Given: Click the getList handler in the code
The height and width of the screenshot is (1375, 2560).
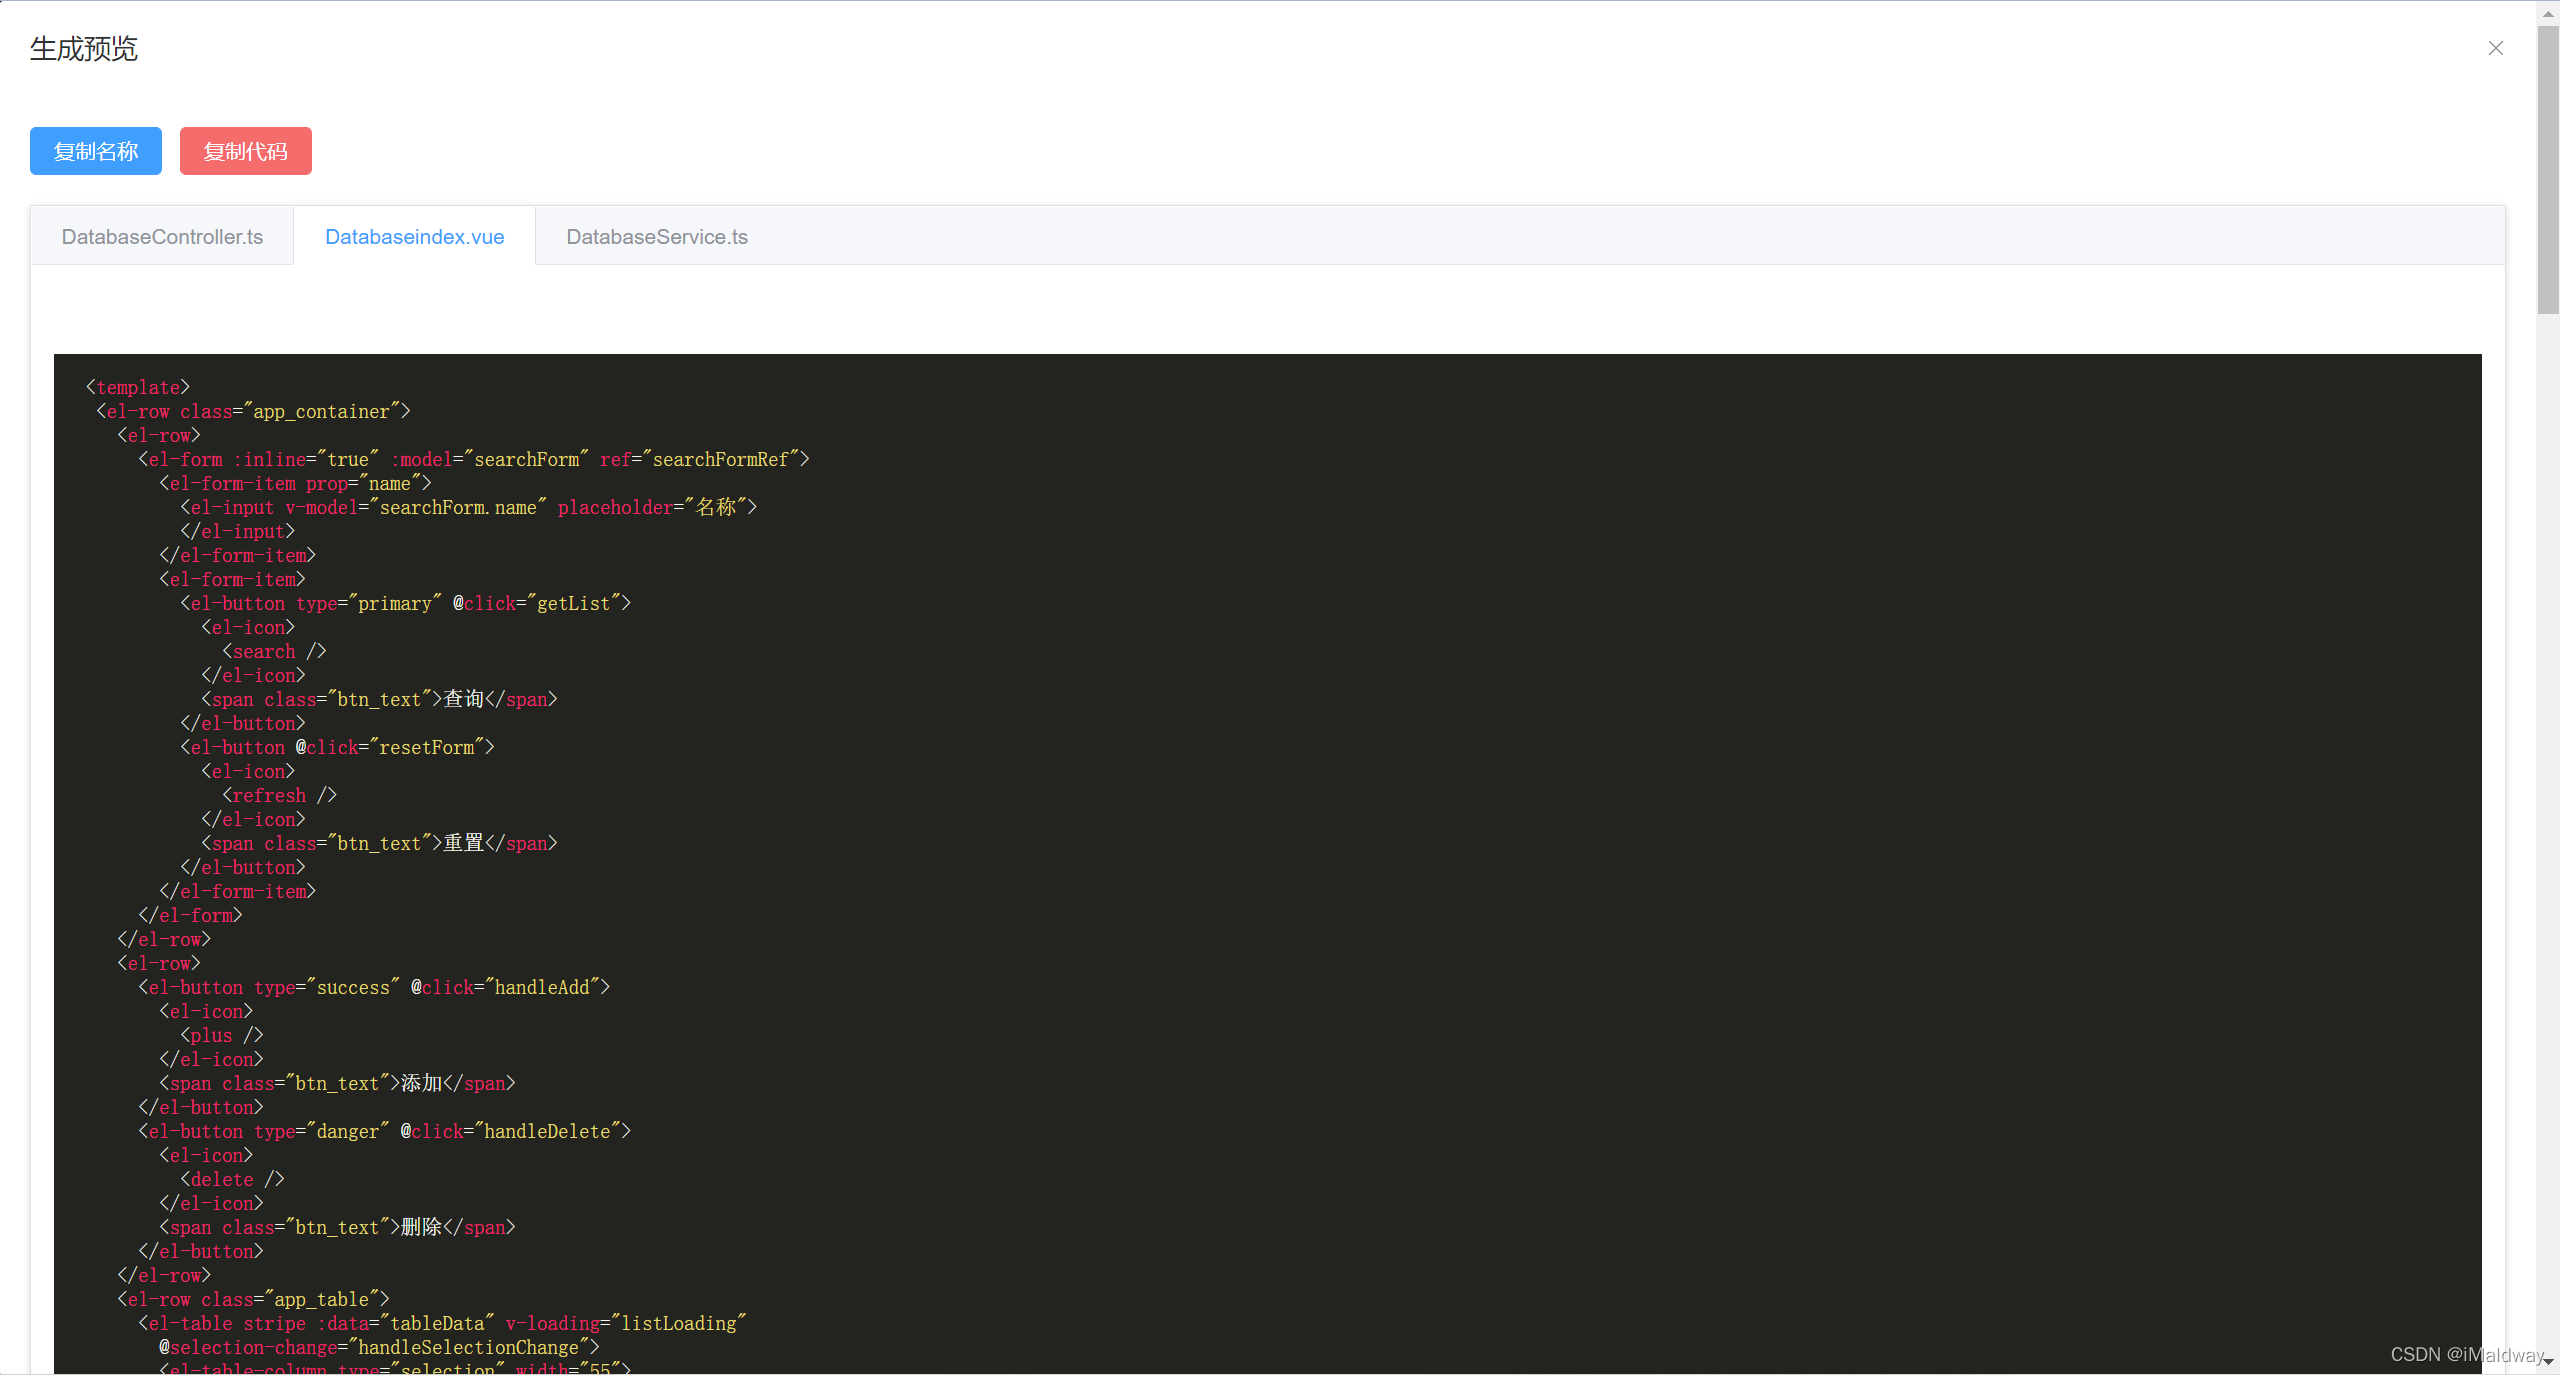Looking at the screenshot, I should [x=573, y=604].
